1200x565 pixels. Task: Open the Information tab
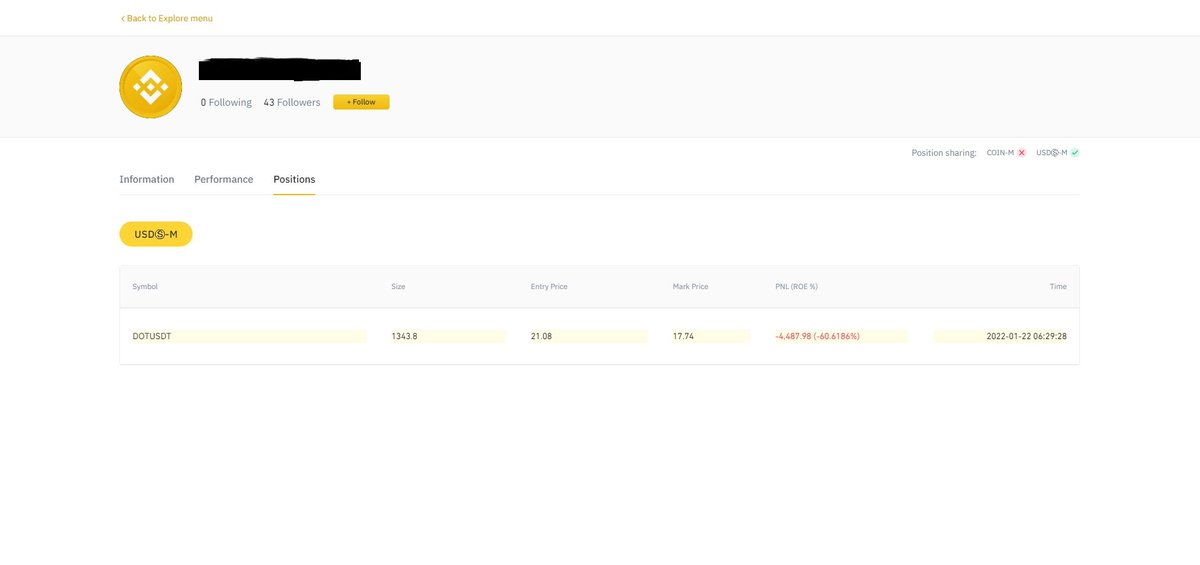point(147,179)
